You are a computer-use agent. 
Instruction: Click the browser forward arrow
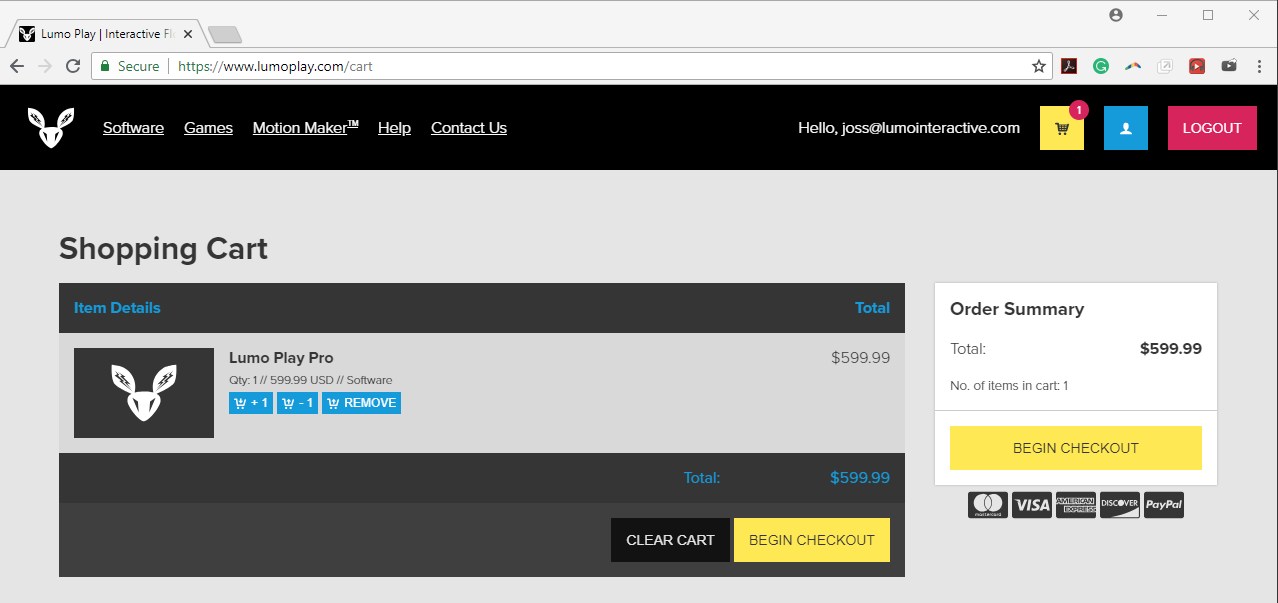coord(45,66)
